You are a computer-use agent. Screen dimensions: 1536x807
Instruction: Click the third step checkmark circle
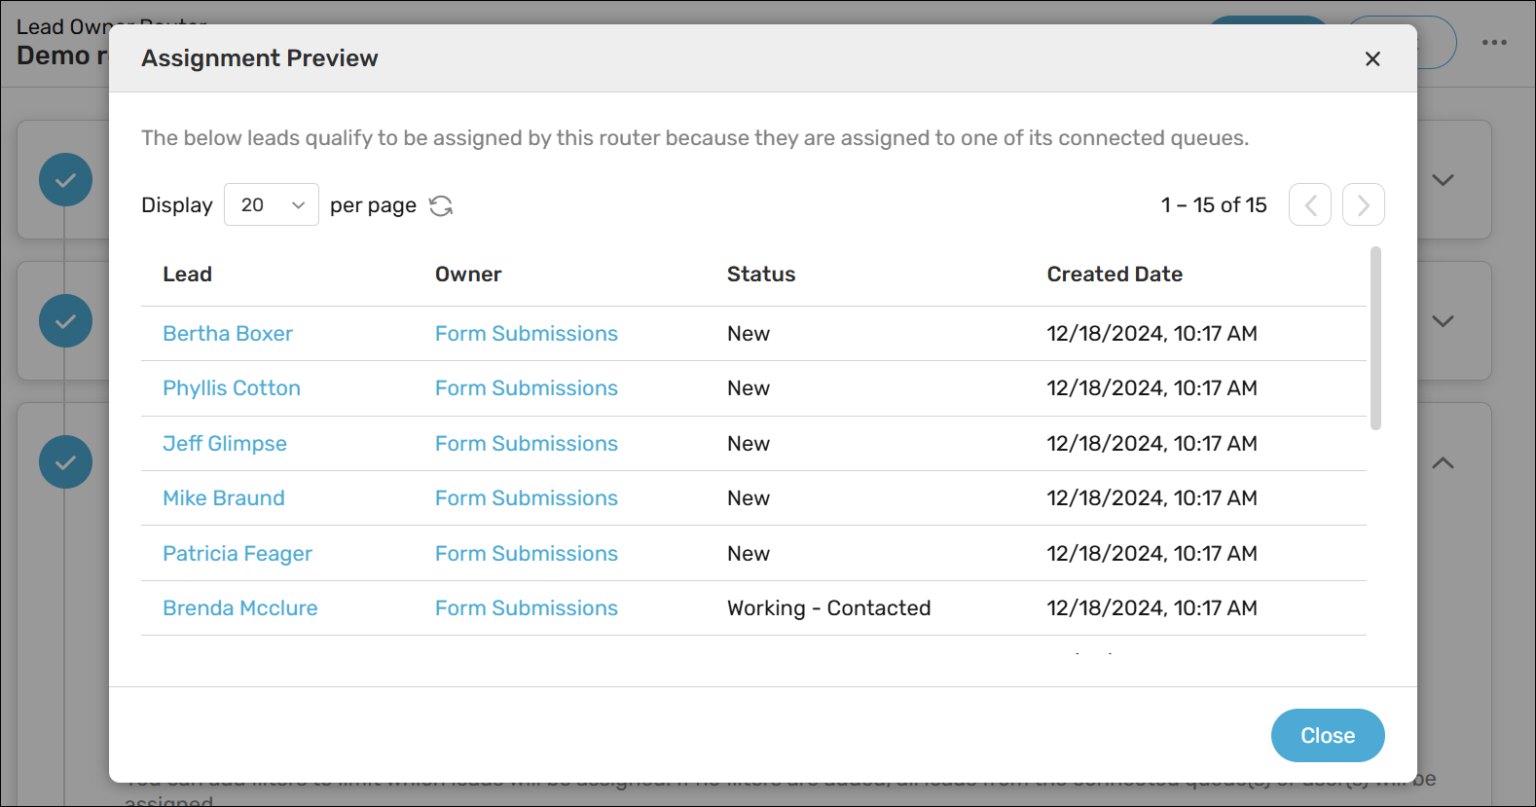[66, 463]
